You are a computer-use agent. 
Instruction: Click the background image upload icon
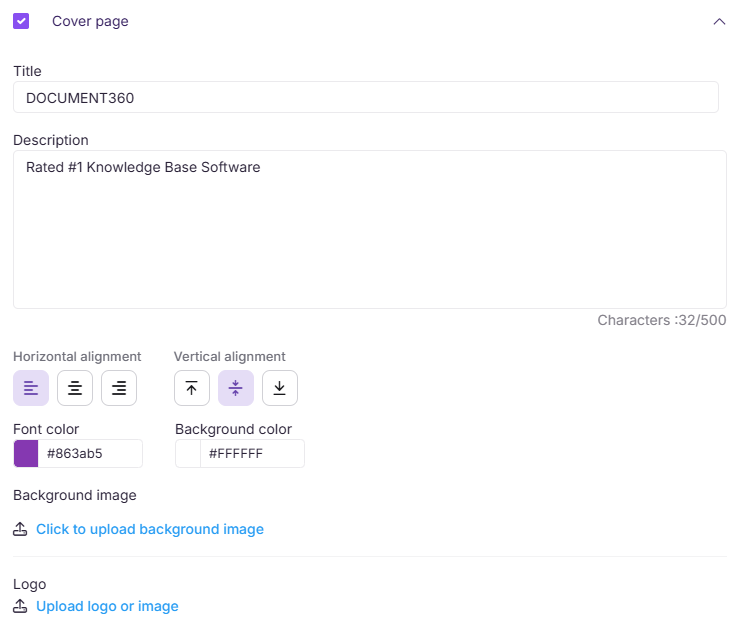click(x=20, y=529)
